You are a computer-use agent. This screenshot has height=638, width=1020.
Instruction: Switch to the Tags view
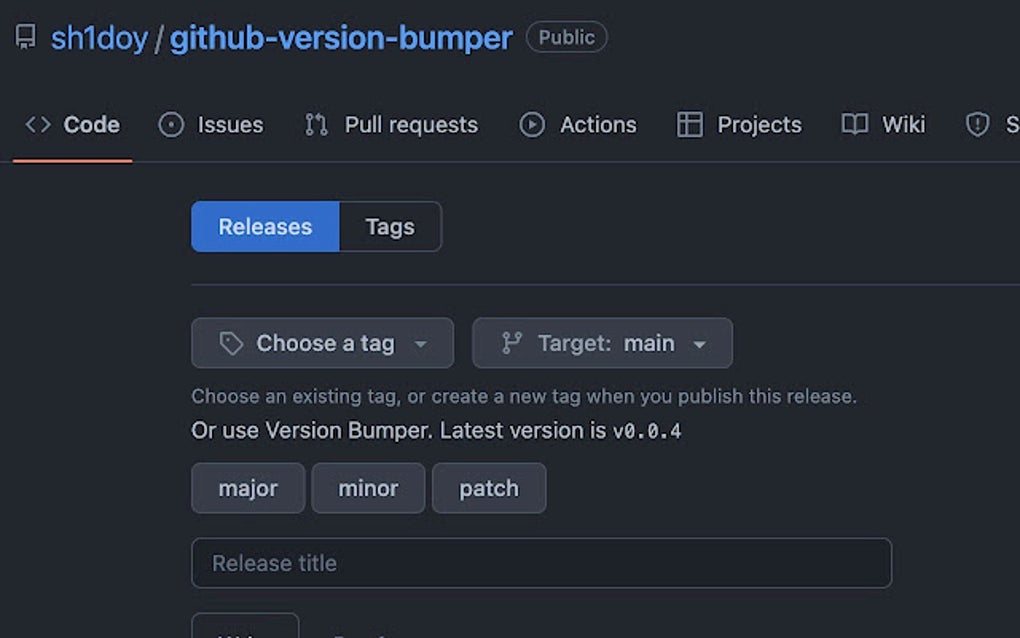[x=390, y=227]
